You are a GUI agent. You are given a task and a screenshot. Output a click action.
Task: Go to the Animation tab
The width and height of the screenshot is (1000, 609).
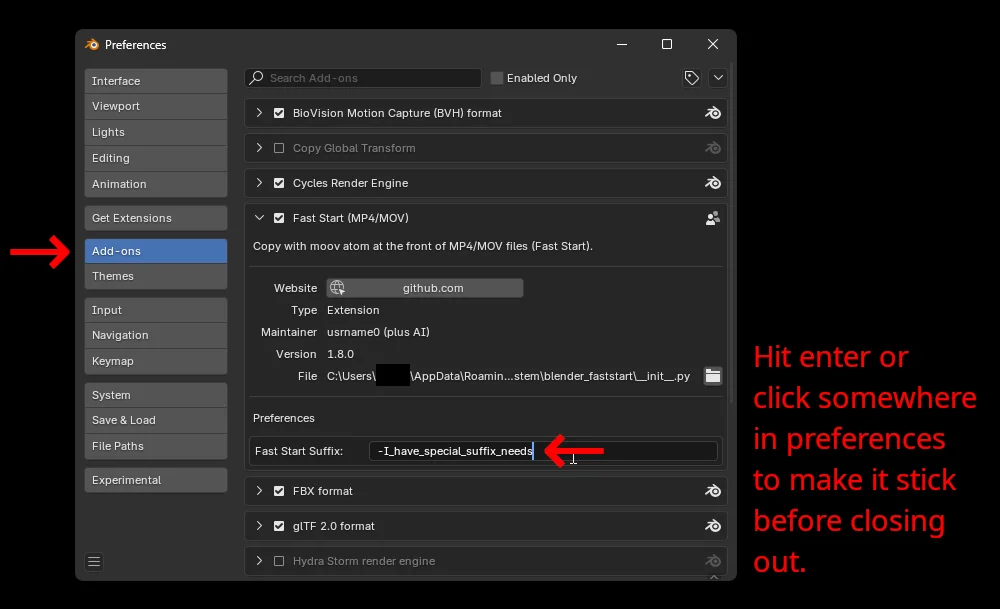tap(156, 184)
